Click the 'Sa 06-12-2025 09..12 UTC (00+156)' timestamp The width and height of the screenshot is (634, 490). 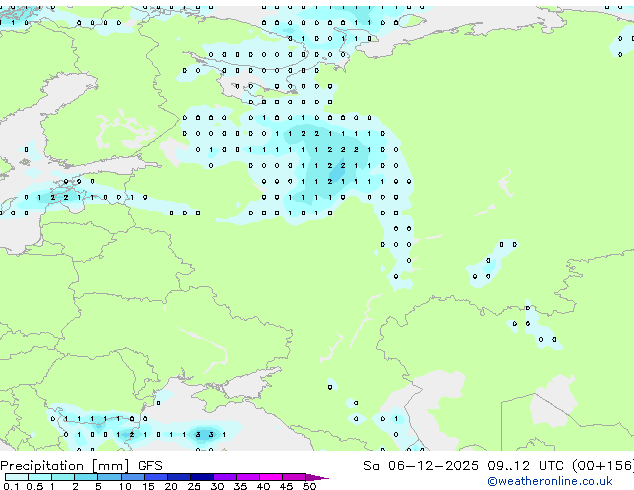coord(498,466)
